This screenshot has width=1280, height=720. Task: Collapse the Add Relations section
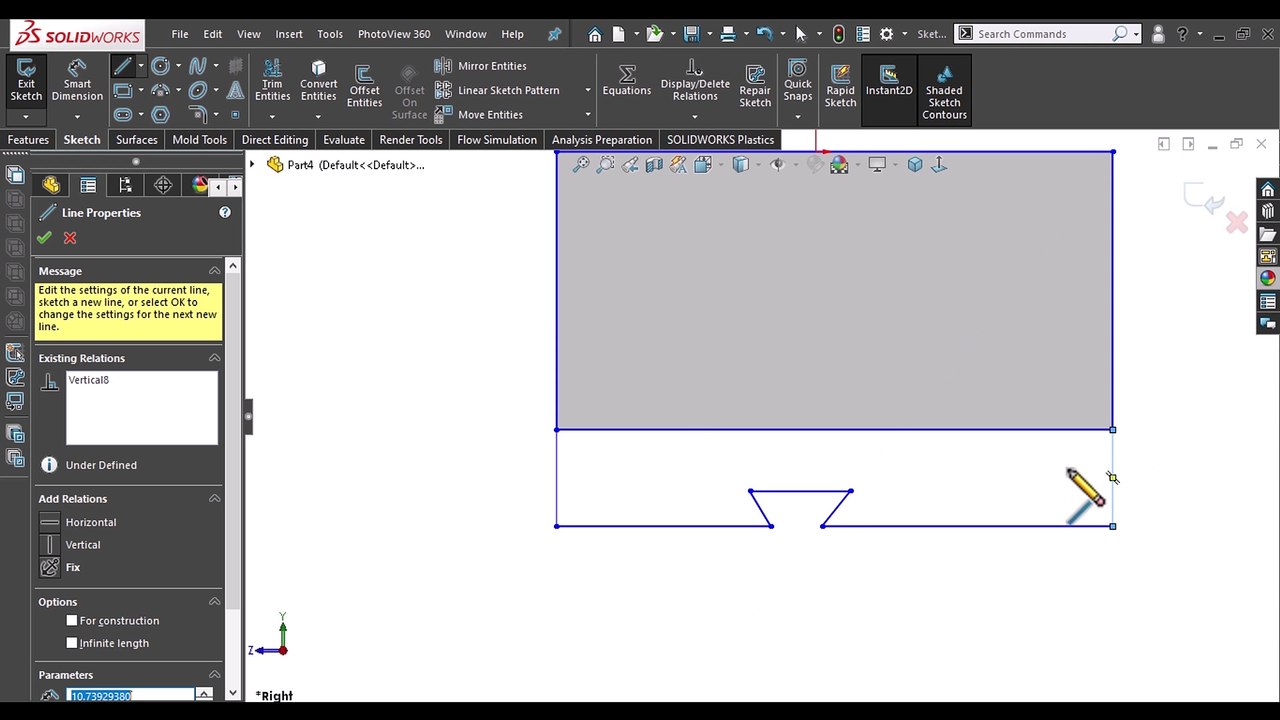click(214, 499)
